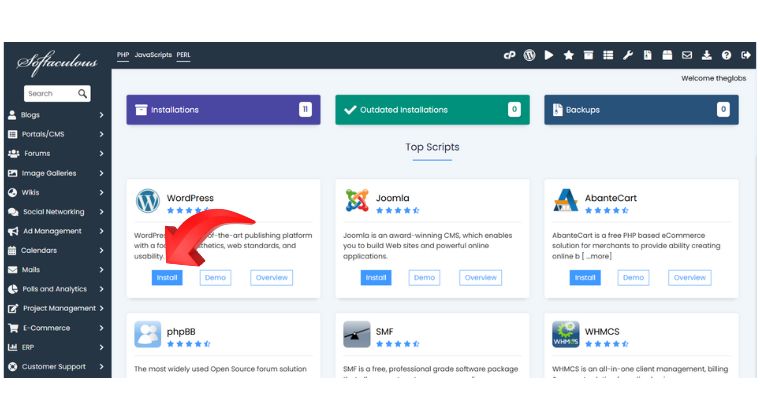Install WordPress

(167, 278)
